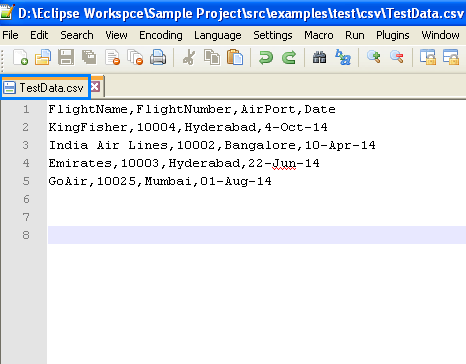The width and height of the screenshot is (466, 364).
Task: Close the current document toolbar icon
Action: click(x=112, y=57)
